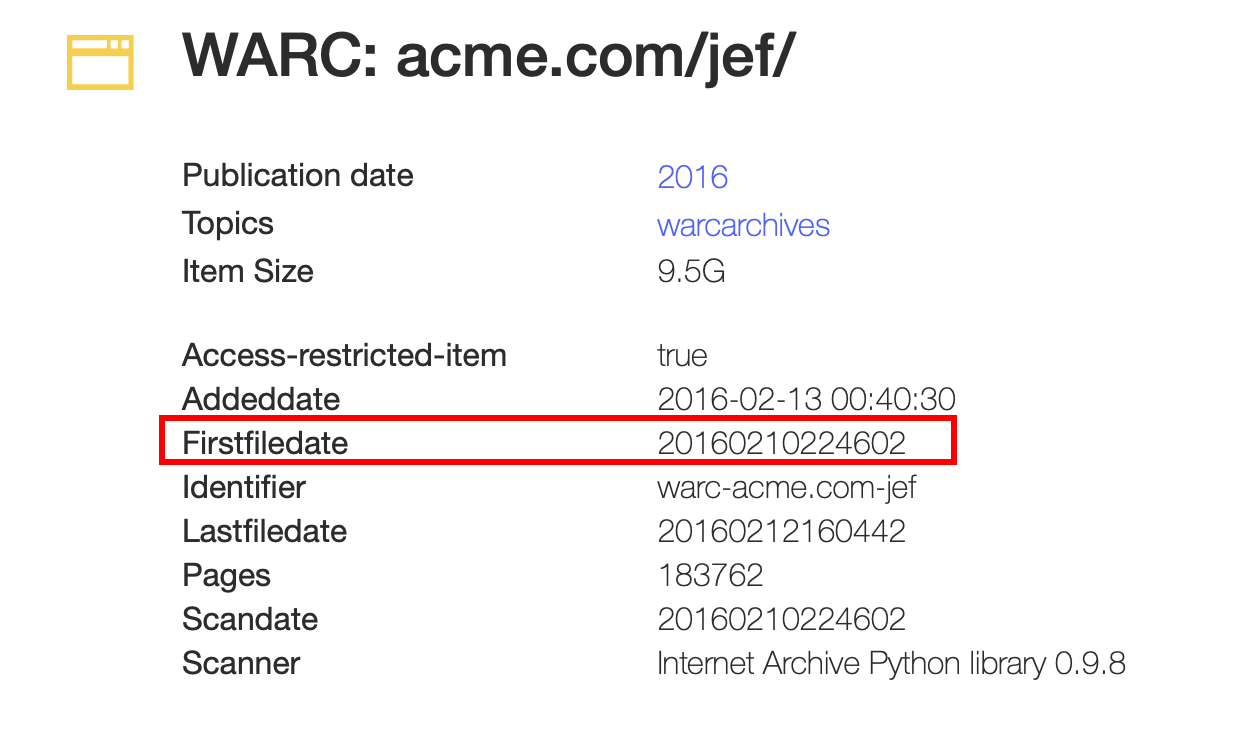The width and height of the screenshot is (1242, 738).
Task: Click the Item Size value 9.5G
Action: (691, 272)
